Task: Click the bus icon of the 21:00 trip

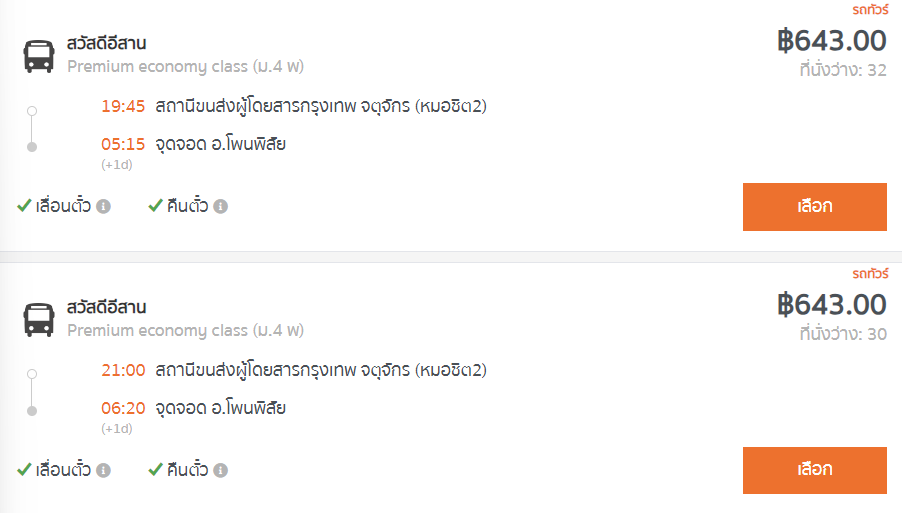Action: (x=39, y=320)
